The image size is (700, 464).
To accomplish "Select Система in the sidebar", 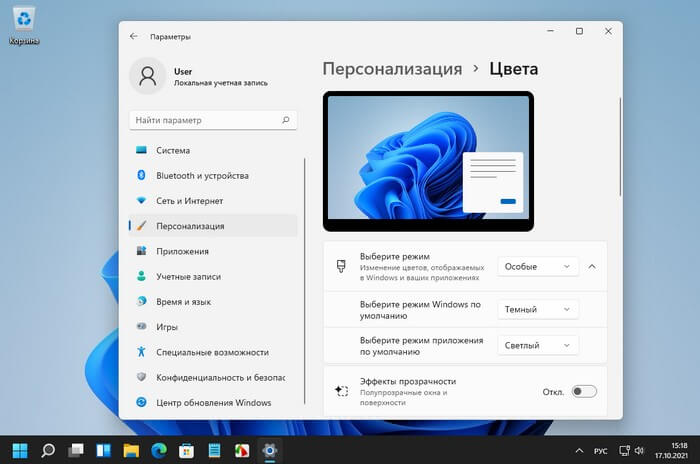I will [212, 150].
